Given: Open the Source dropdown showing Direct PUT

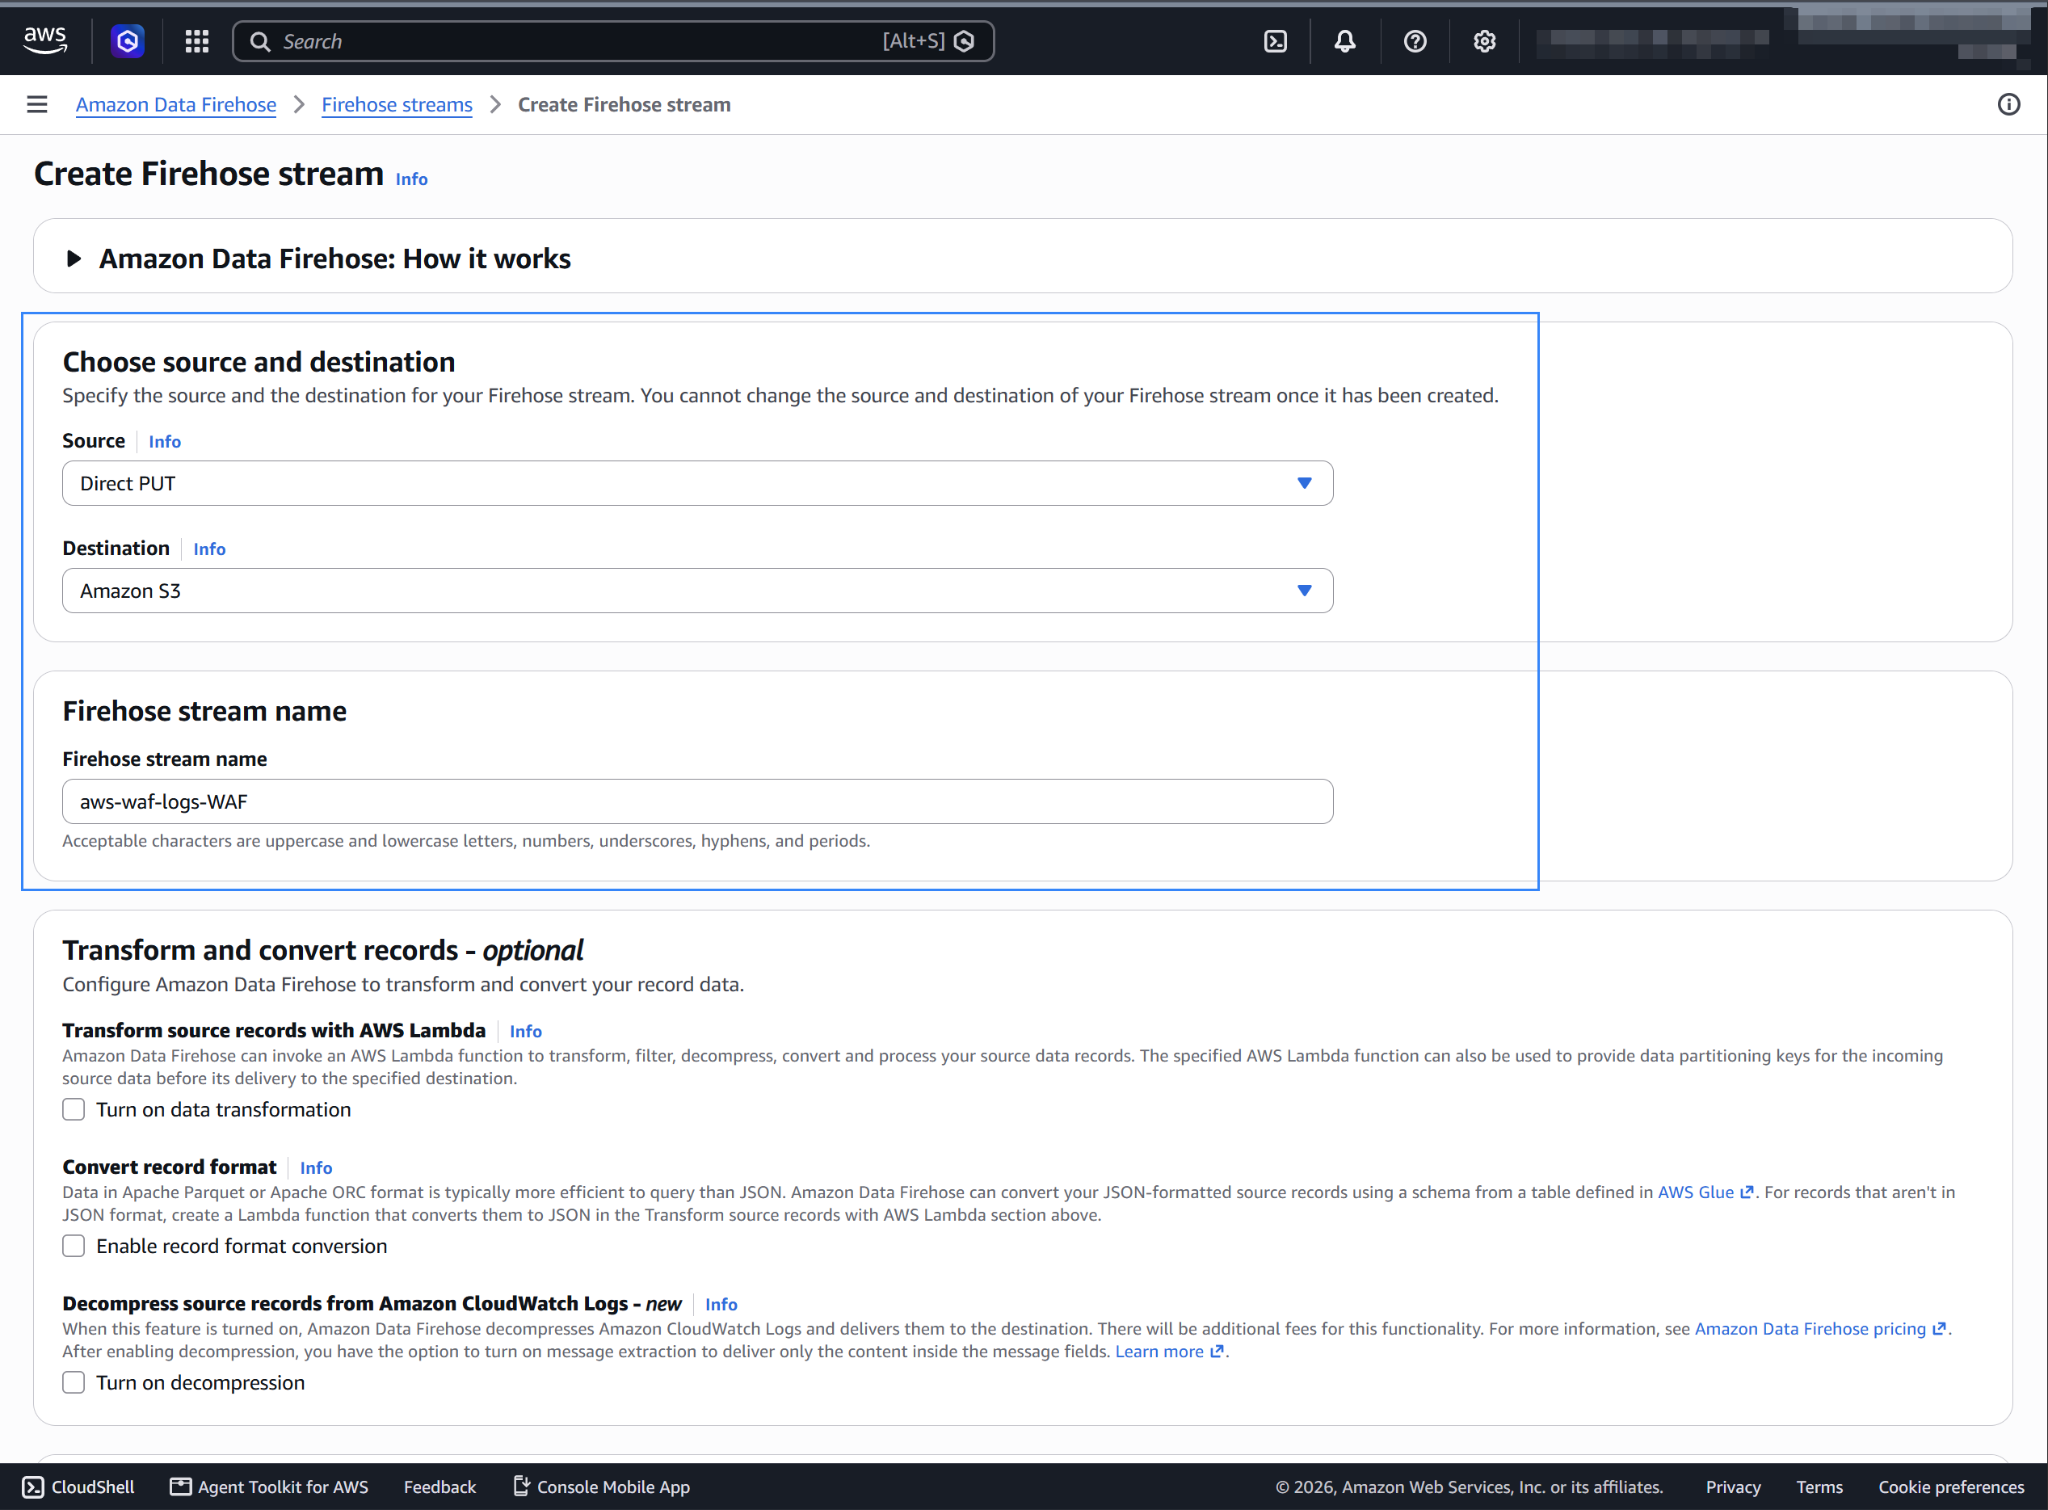Looking at the screenshot, I should (x=697, y=483).
